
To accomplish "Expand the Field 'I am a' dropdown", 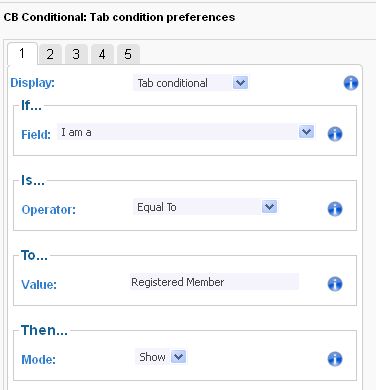I will click(185, 132).
